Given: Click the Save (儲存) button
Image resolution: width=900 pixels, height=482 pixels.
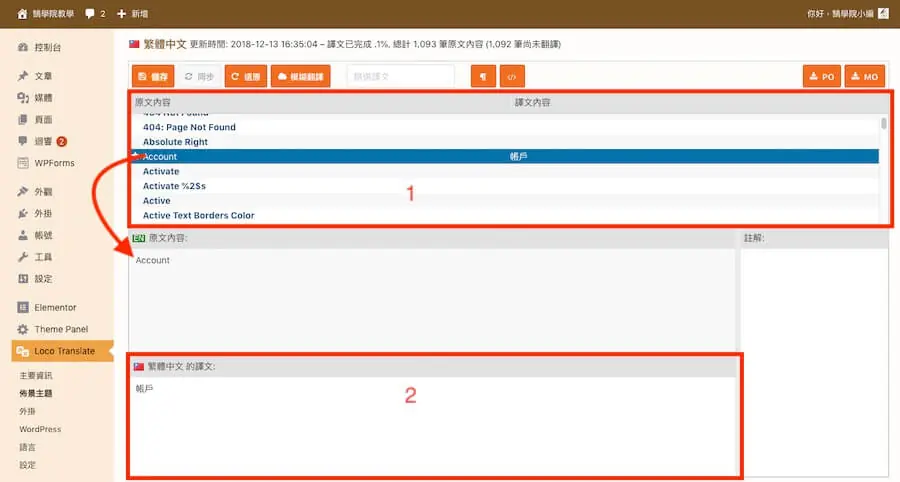Looking at the screenshot, I should [x=153, y=76].
